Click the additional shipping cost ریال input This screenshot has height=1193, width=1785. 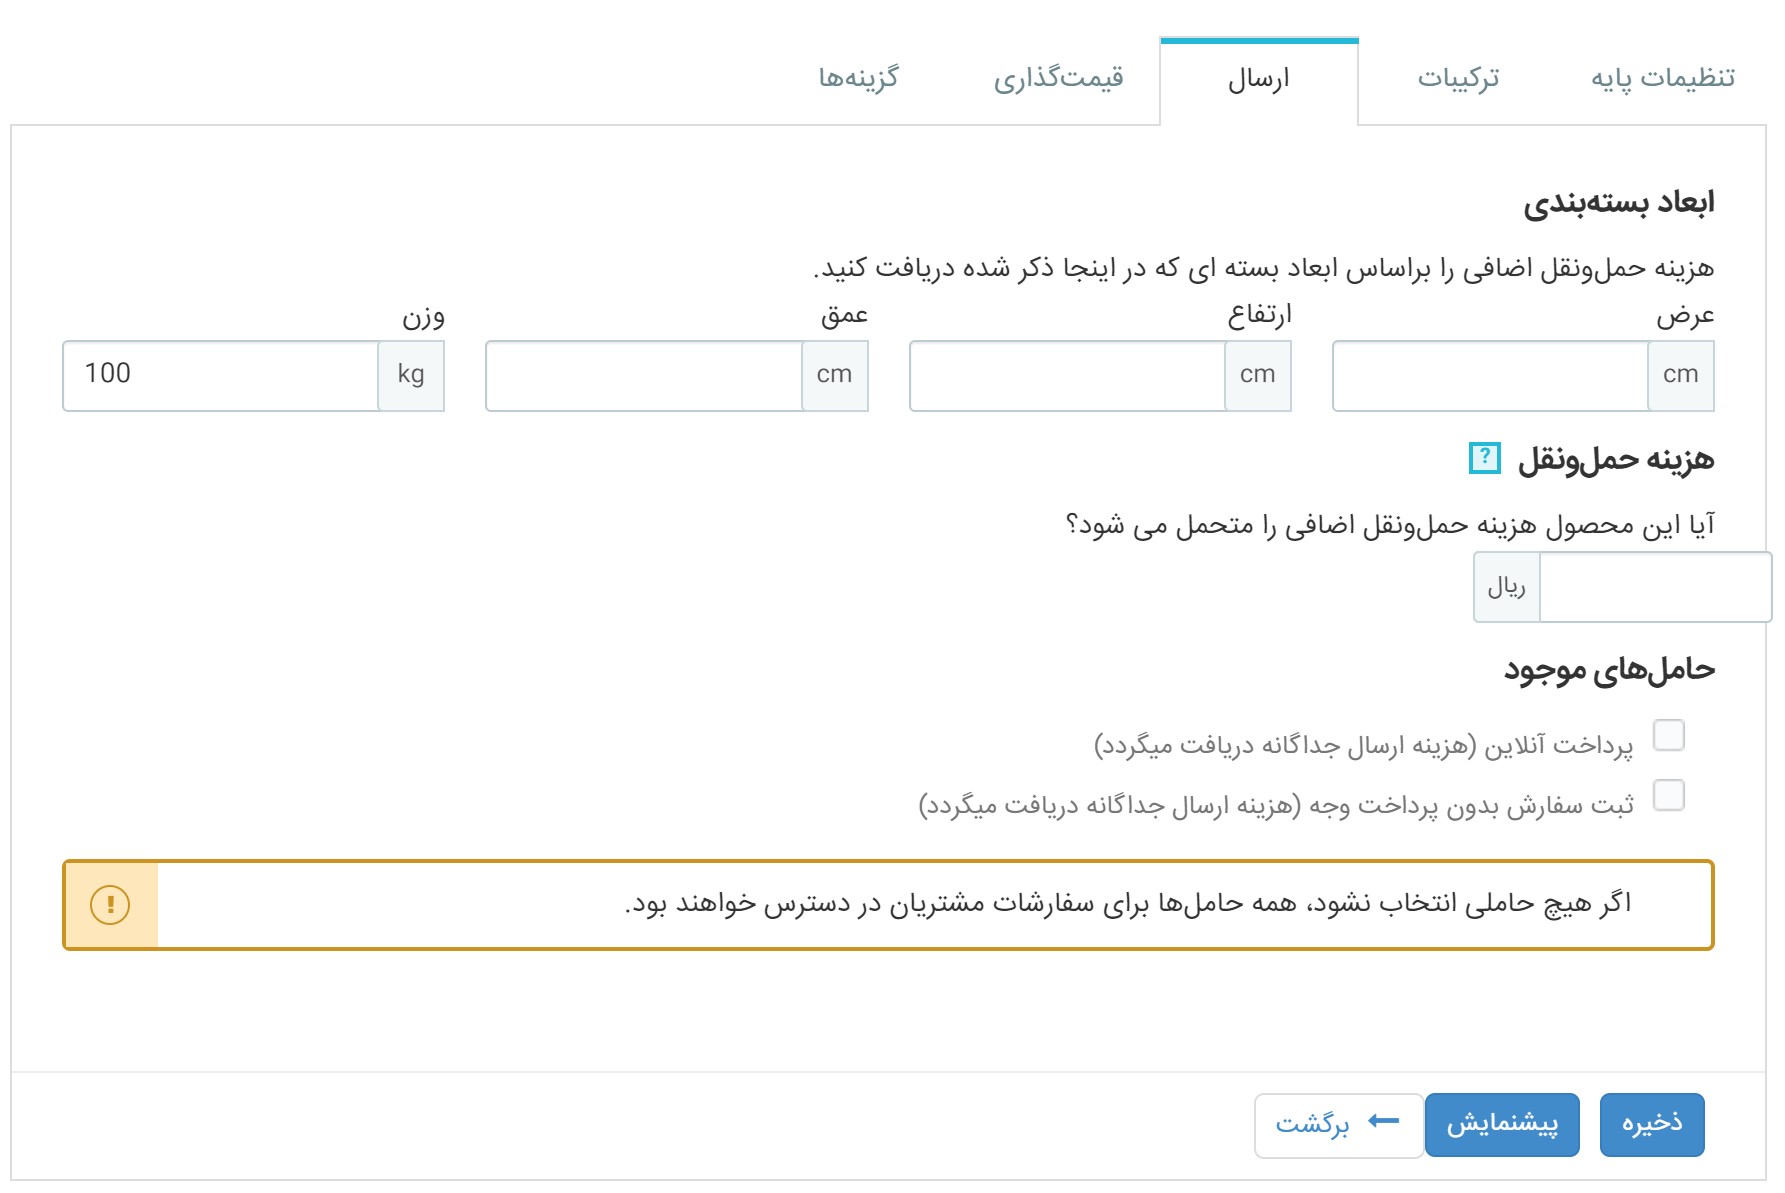coord(1655,587)
